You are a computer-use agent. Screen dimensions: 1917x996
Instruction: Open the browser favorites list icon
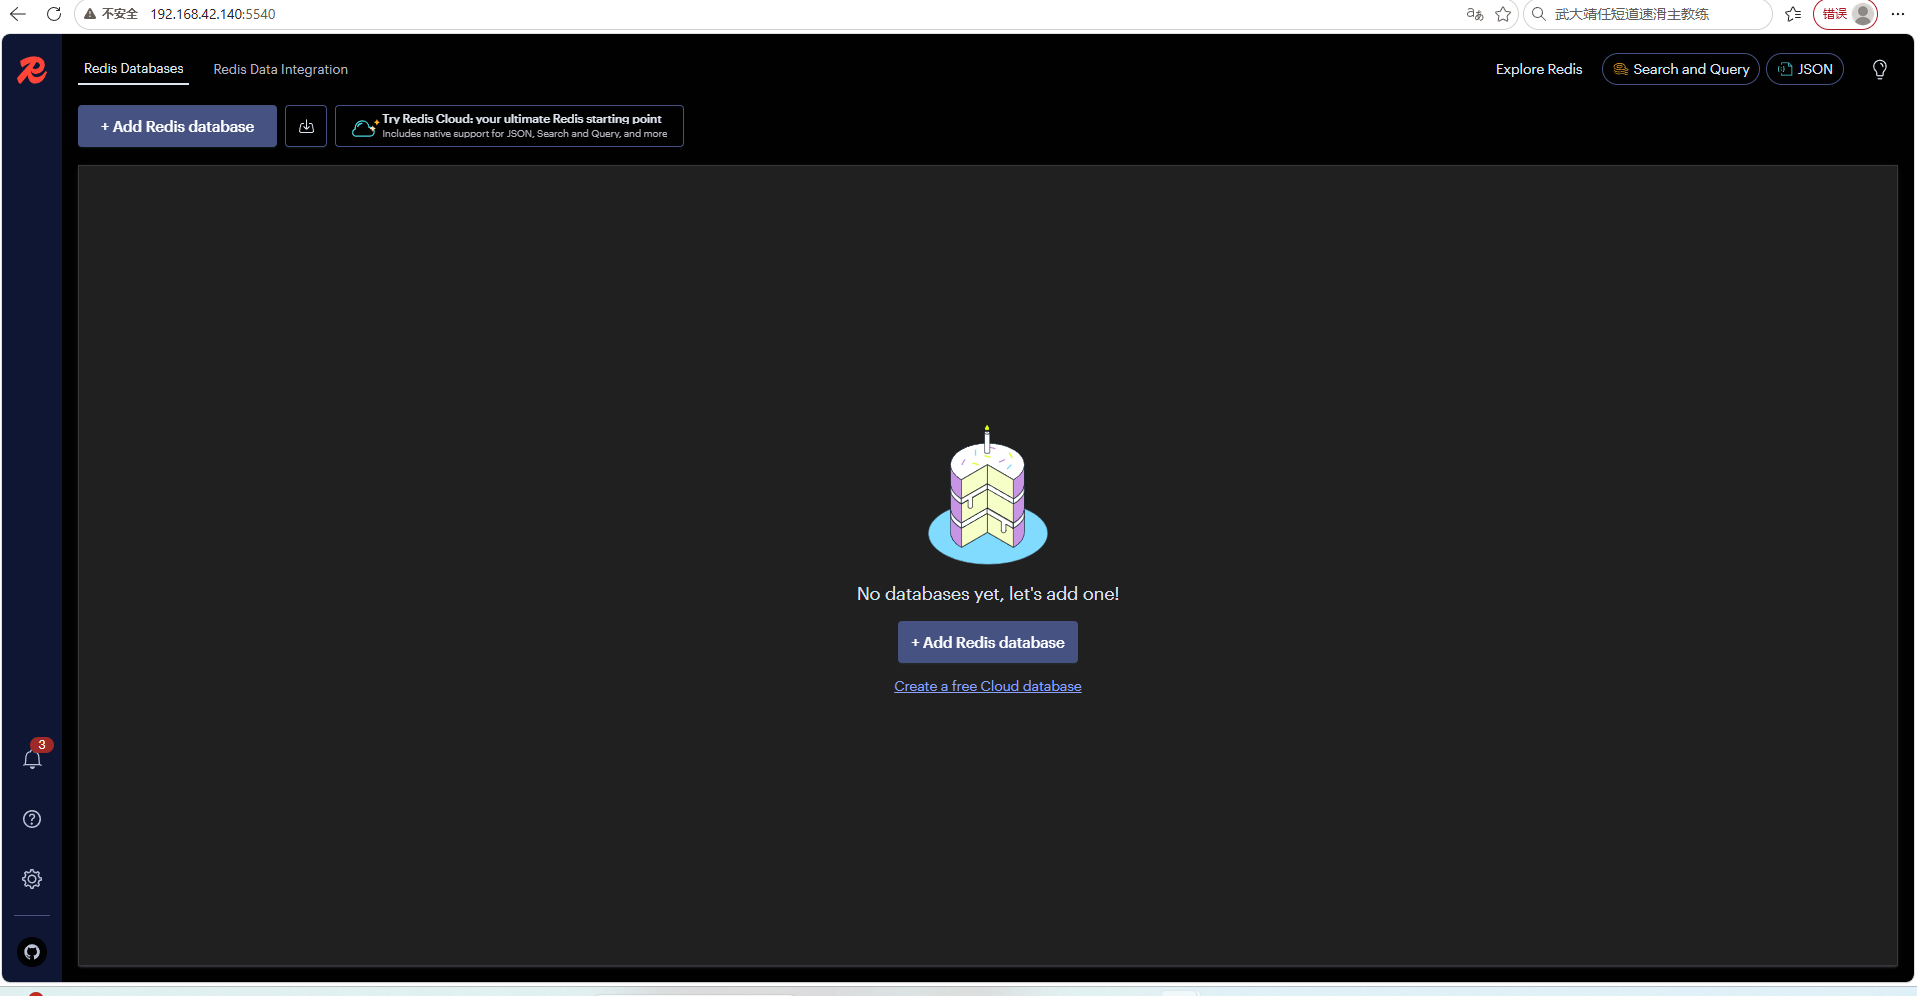(x=1793, y=14)
